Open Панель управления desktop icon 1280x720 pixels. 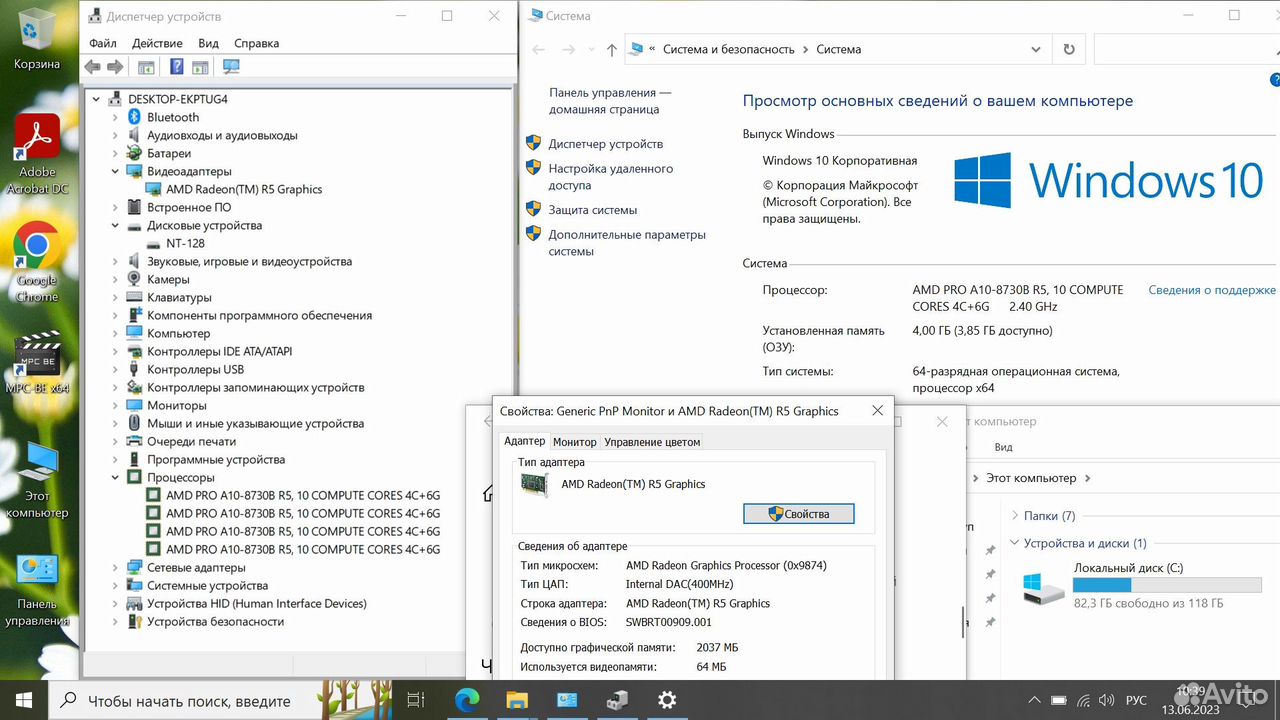coord(37,590)
